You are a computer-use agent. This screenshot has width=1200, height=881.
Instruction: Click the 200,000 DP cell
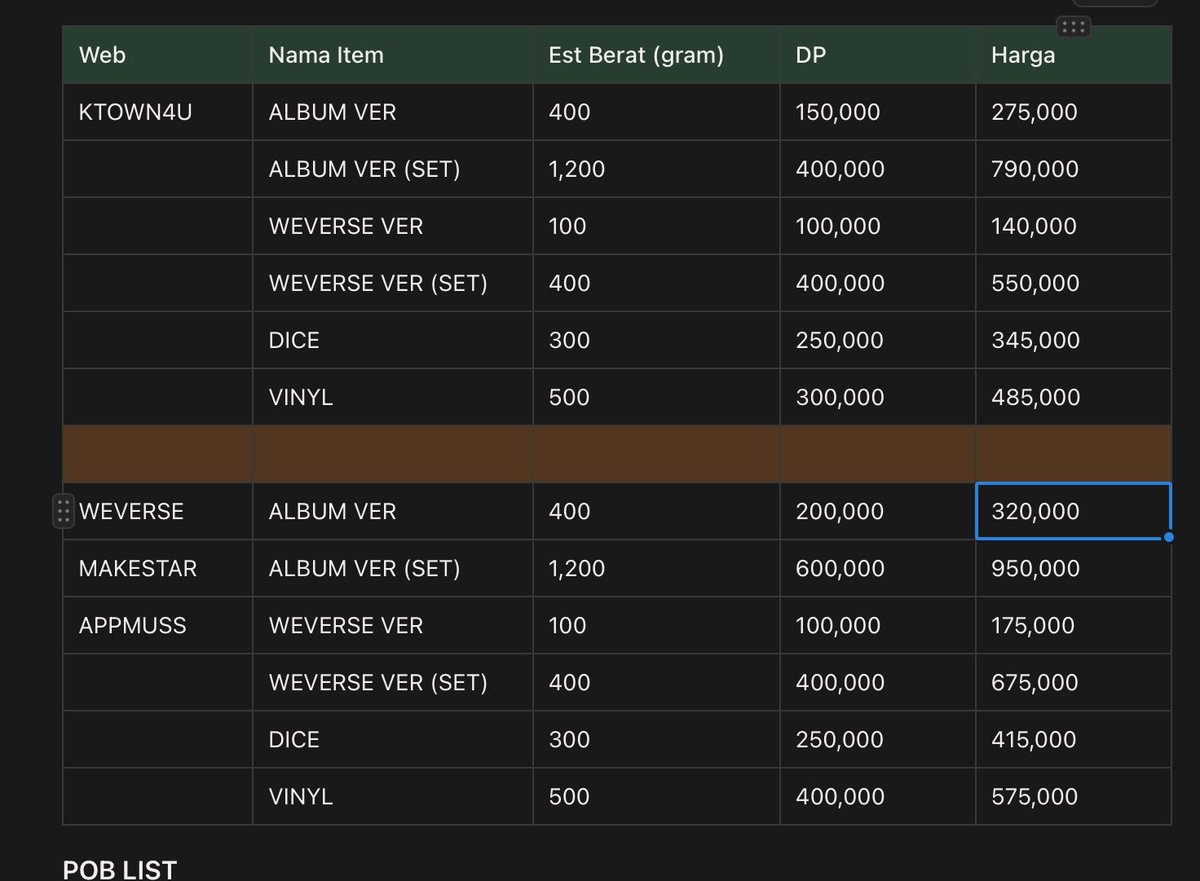click(878, 511)
